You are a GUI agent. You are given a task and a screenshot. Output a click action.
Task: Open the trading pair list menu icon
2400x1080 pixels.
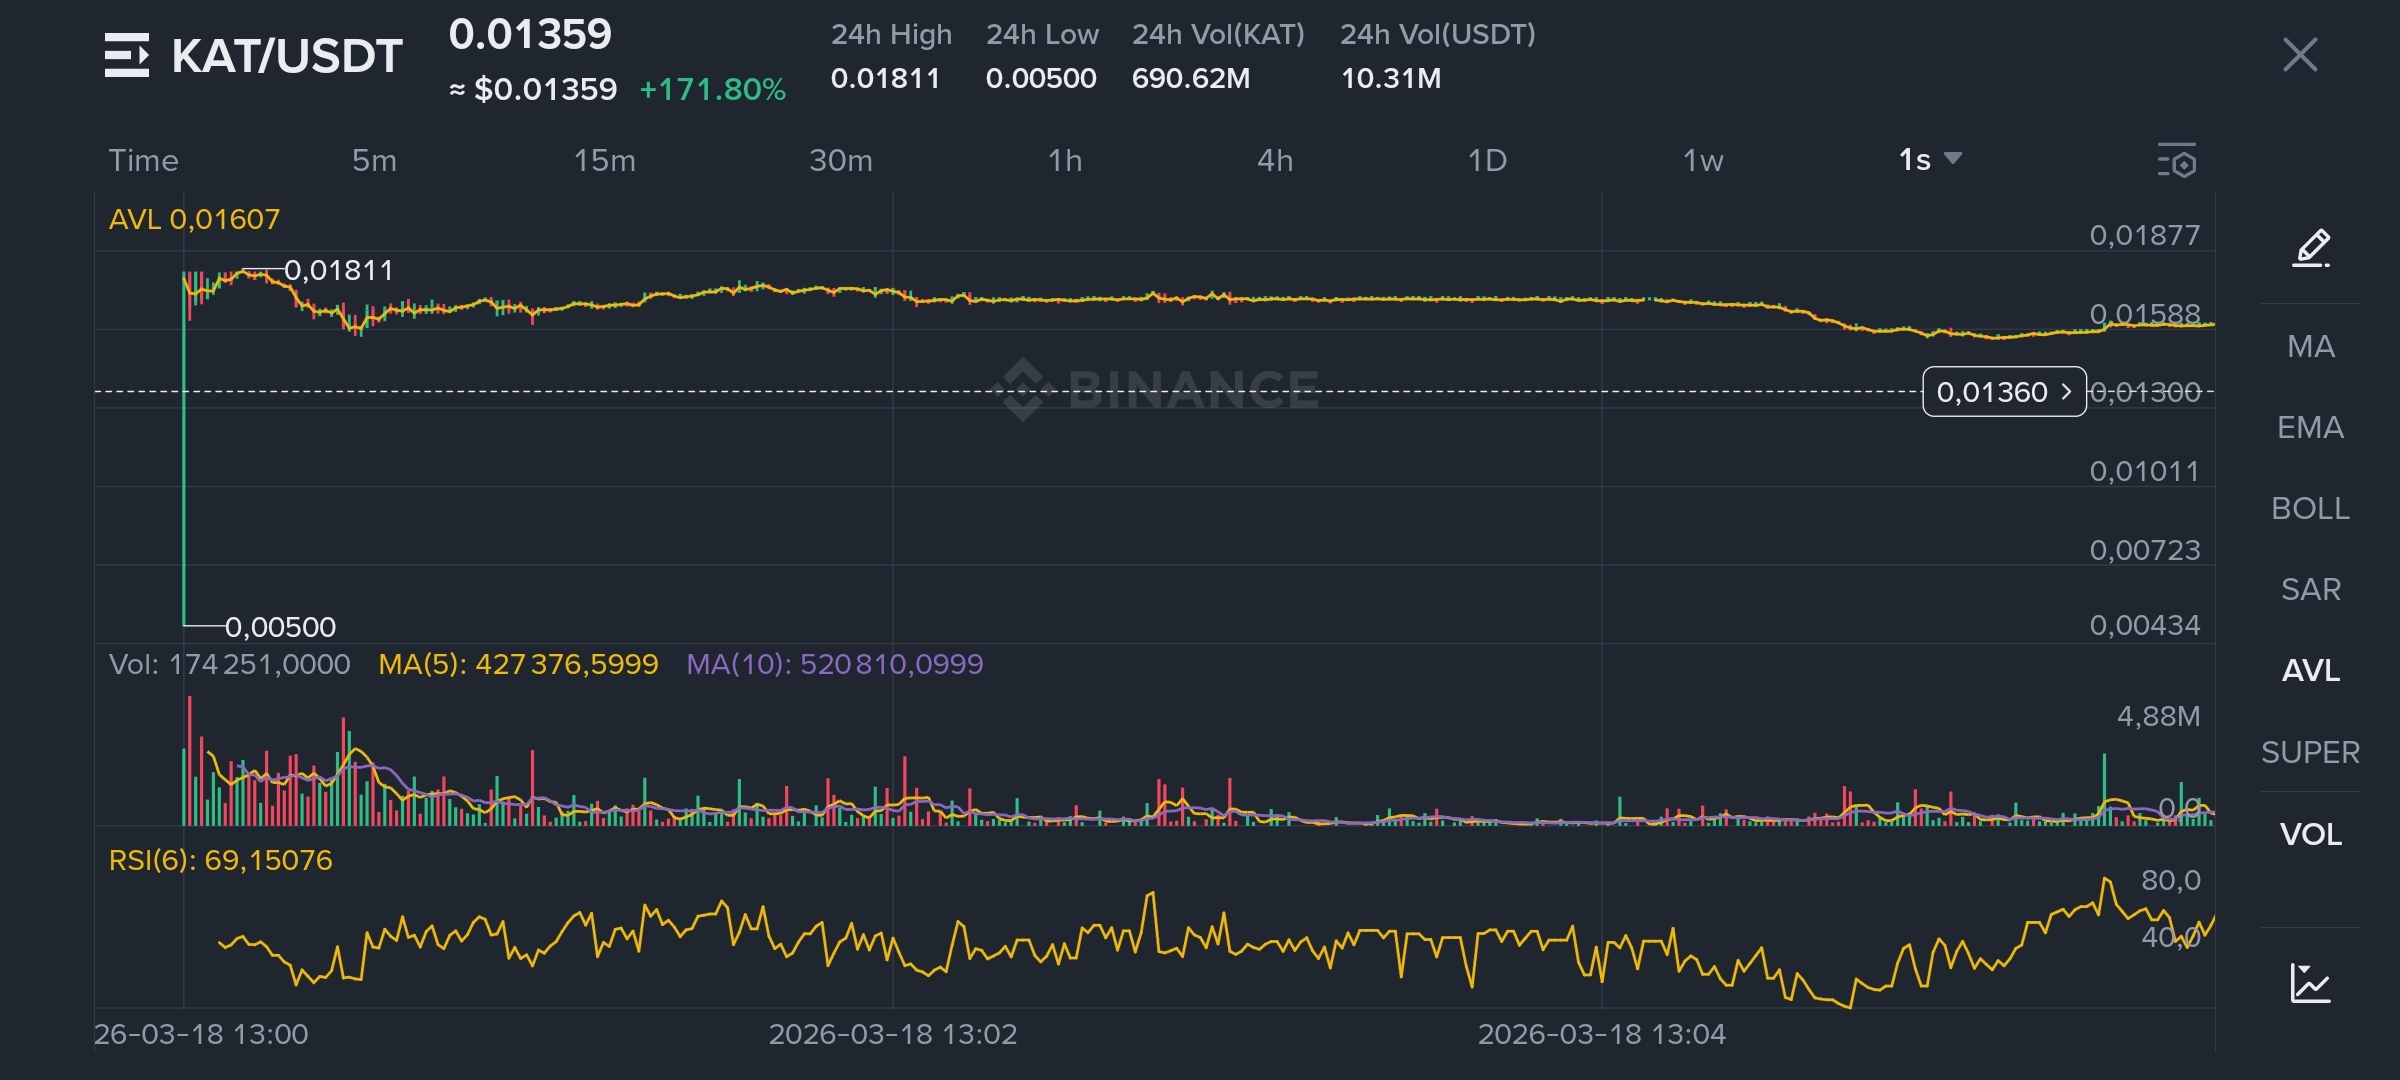127,55
